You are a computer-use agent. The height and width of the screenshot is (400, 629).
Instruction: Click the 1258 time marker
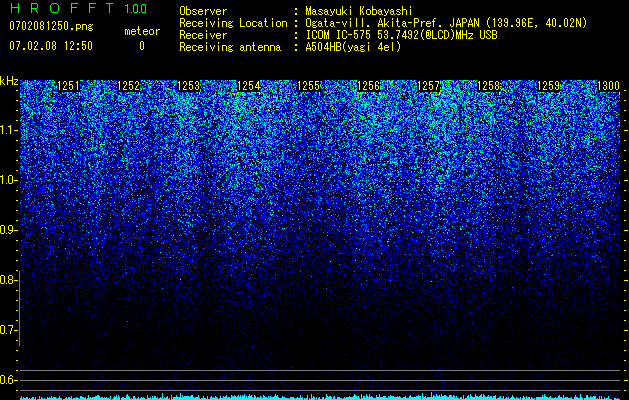pyautogui.click(x=489, y=86)
